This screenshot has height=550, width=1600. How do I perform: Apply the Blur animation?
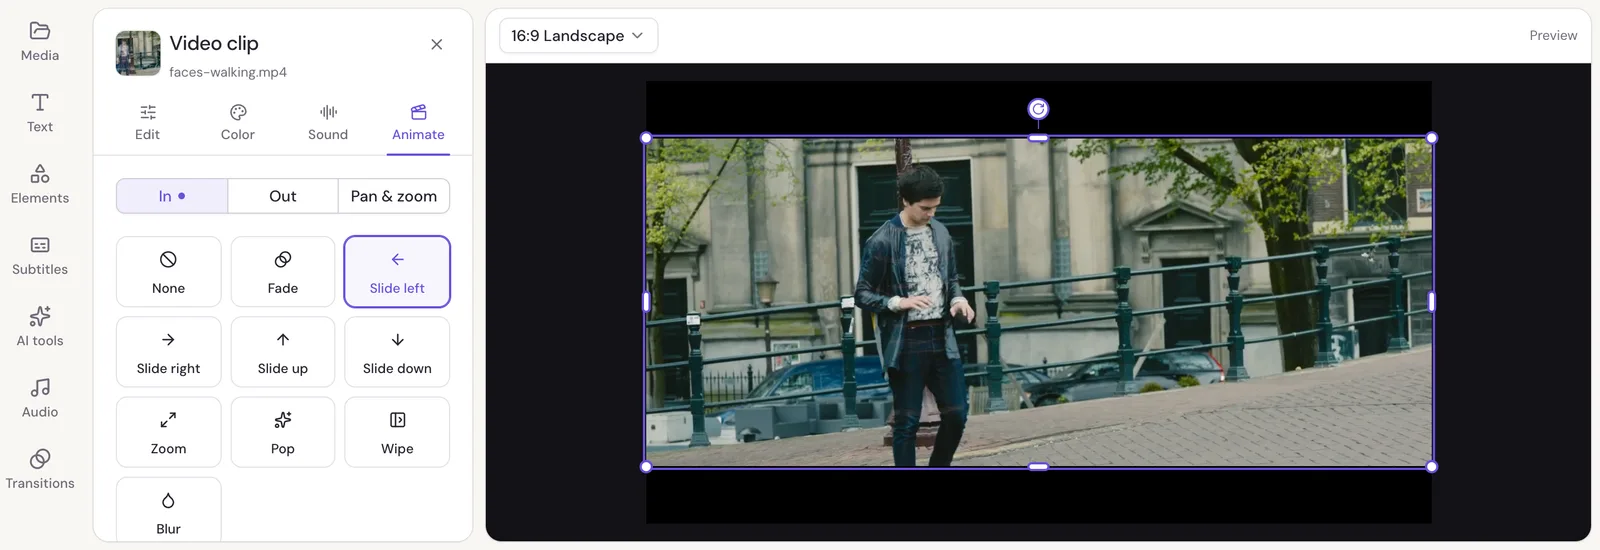(169, 510)
